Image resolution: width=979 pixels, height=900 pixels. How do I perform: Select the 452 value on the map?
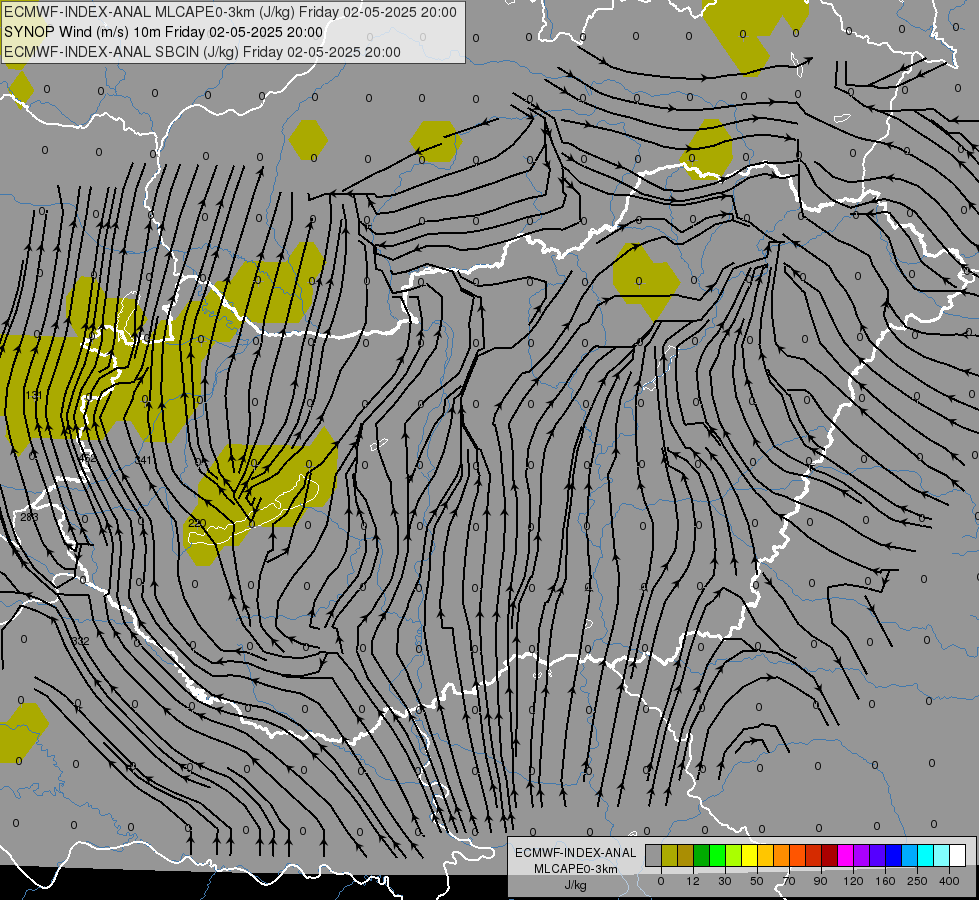click(x=88, y=458)
